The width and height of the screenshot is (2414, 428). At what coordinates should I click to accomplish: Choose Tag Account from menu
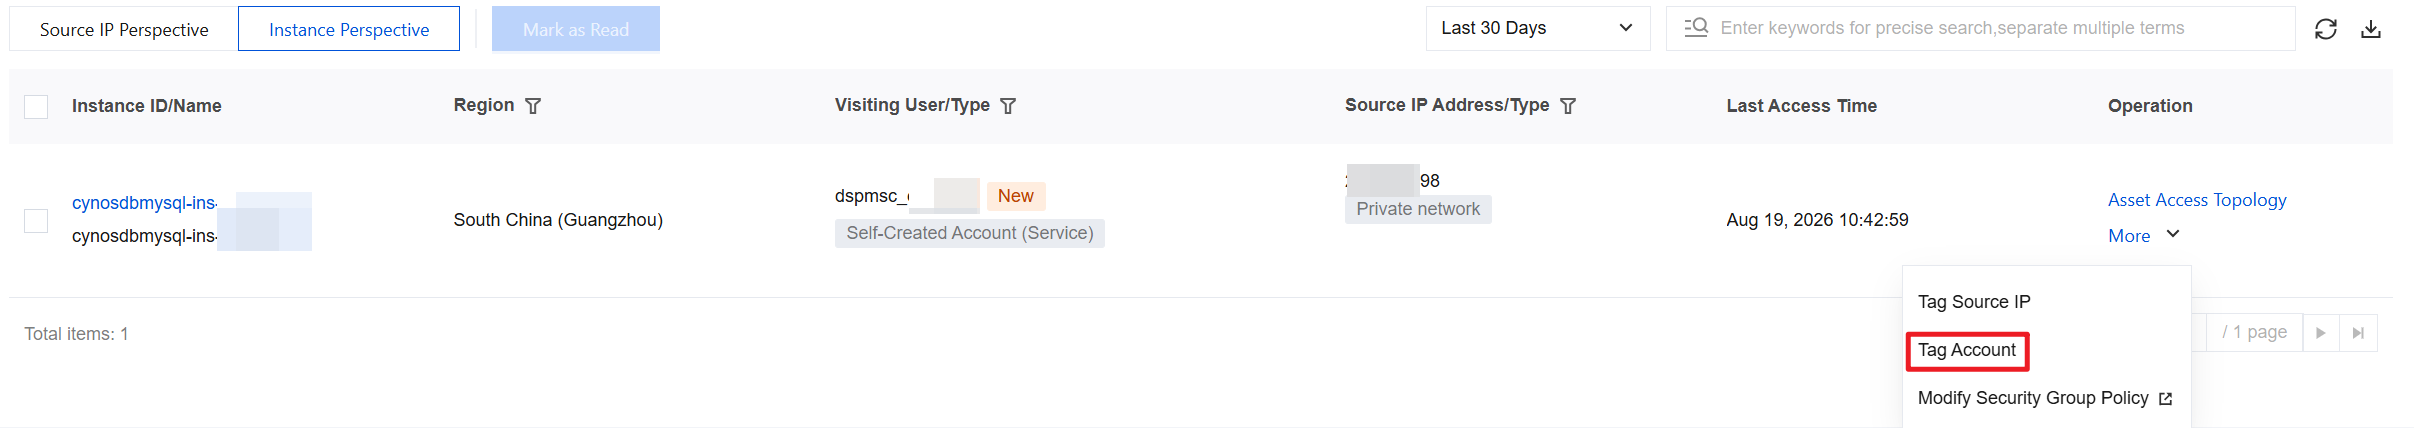[1967, 350]
